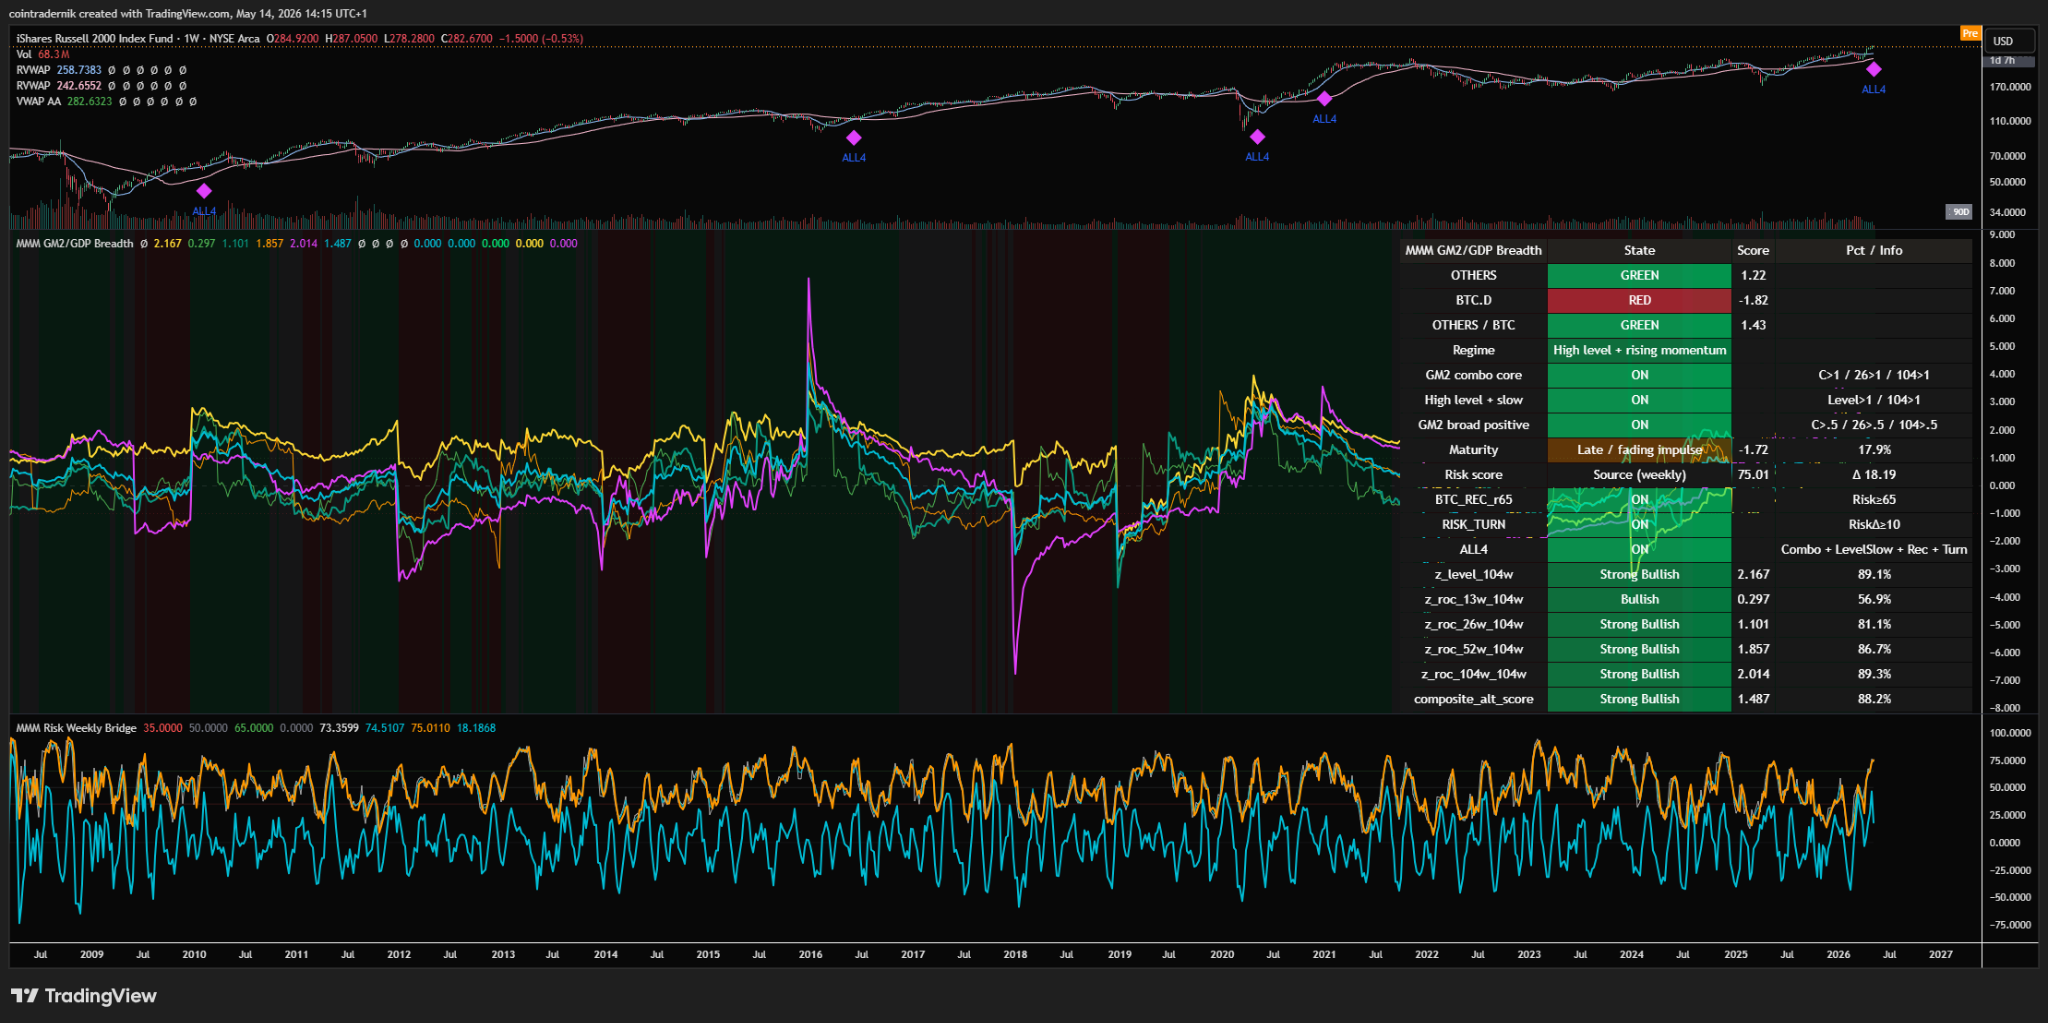Click Late / fading impulse maturity cell
The width and height of the screenshot is (2048, 1023).
(1639, 450)
